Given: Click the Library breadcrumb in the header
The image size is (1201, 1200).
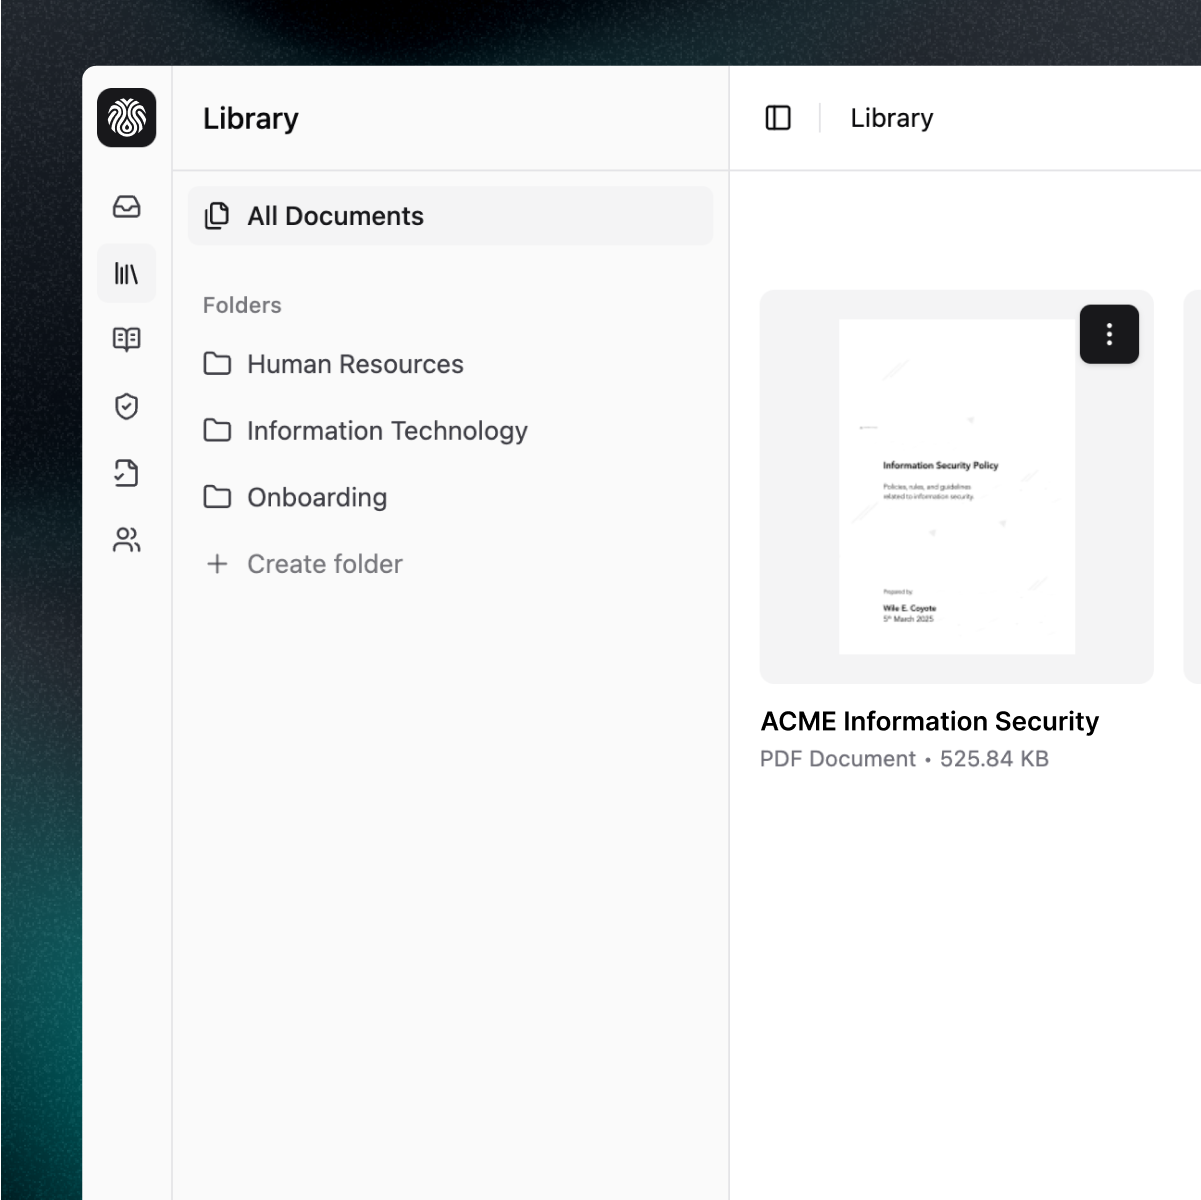Looking at the screenshot, I should [x=890, y=118].
